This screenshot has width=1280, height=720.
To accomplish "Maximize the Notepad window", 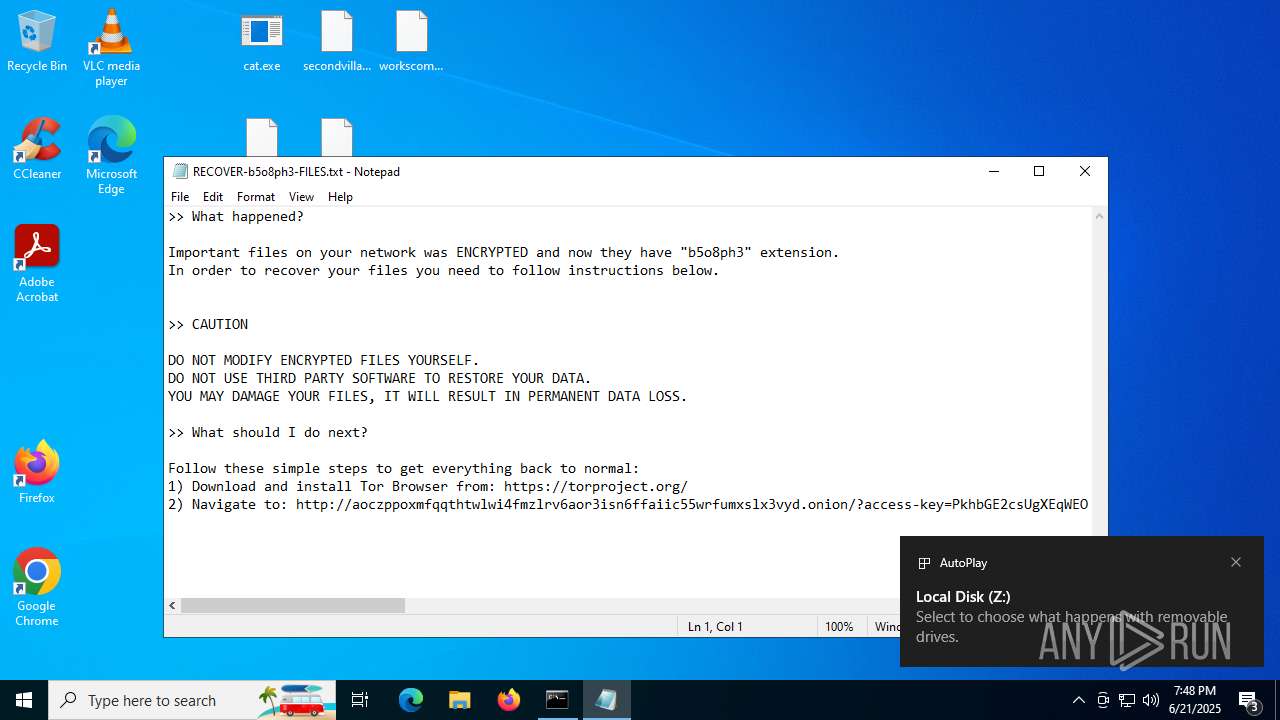I will (1039, 171).
